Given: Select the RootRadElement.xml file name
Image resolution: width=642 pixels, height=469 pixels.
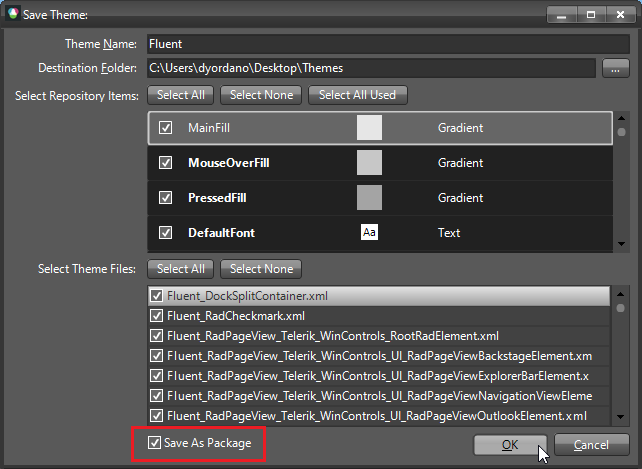Looking at the screenshot, I should click(333, 336).
